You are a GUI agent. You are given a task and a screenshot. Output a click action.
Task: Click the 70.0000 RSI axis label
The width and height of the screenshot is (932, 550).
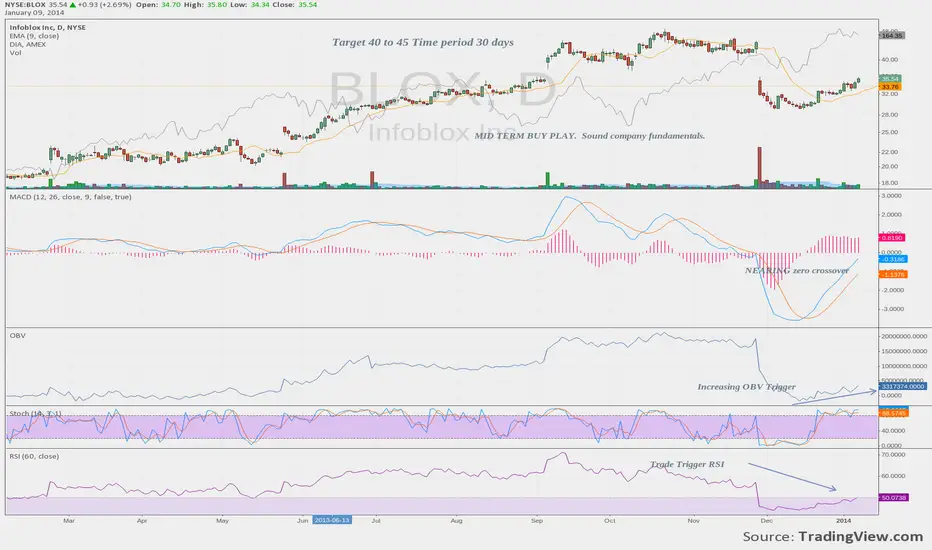point(893,455)
